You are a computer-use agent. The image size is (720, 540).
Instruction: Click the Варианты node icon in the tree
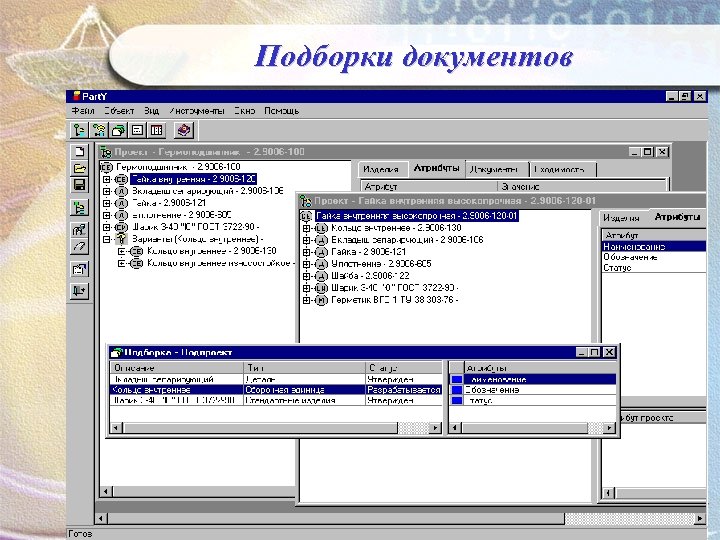(x=121, y=239)
